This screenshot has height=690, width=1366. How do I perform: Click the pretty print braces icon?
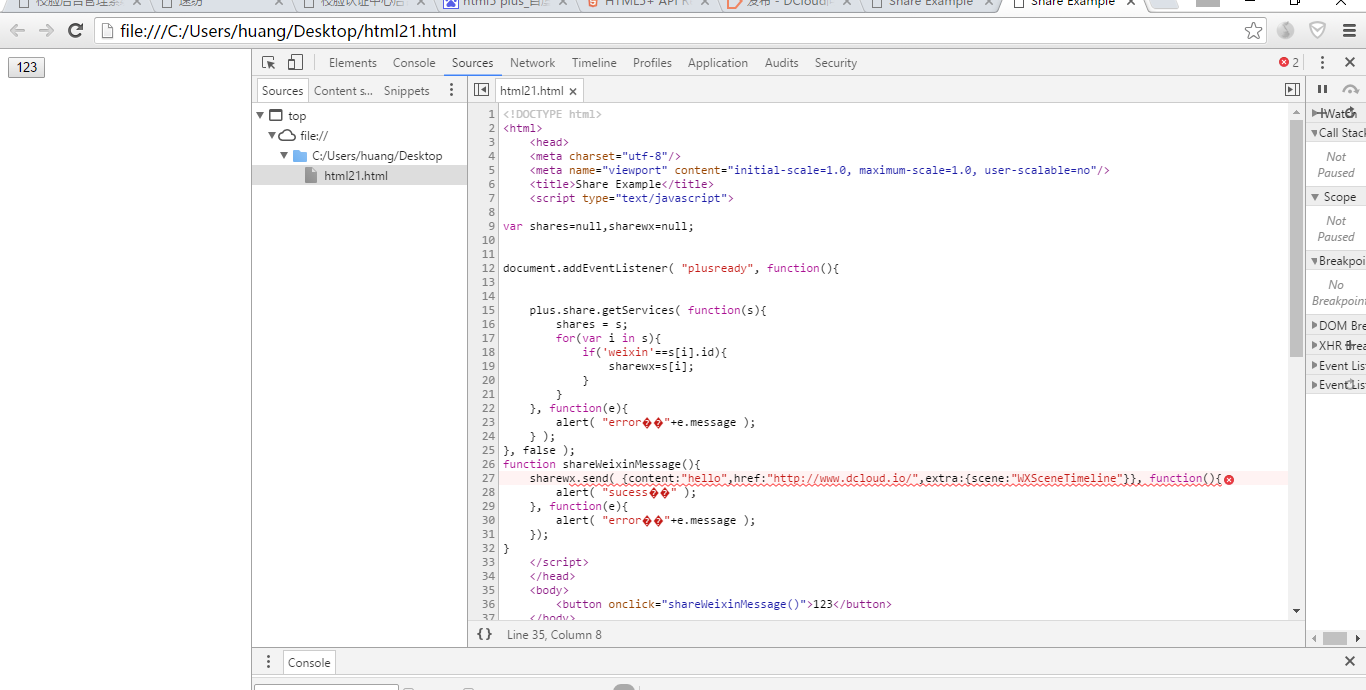[x=484, y=634]
